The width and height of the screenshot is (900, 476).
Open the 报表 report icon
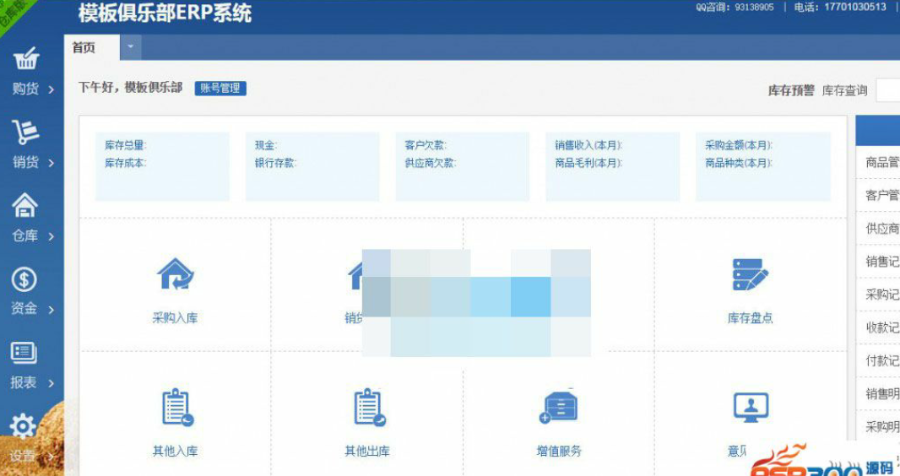[x=24, y=353]
